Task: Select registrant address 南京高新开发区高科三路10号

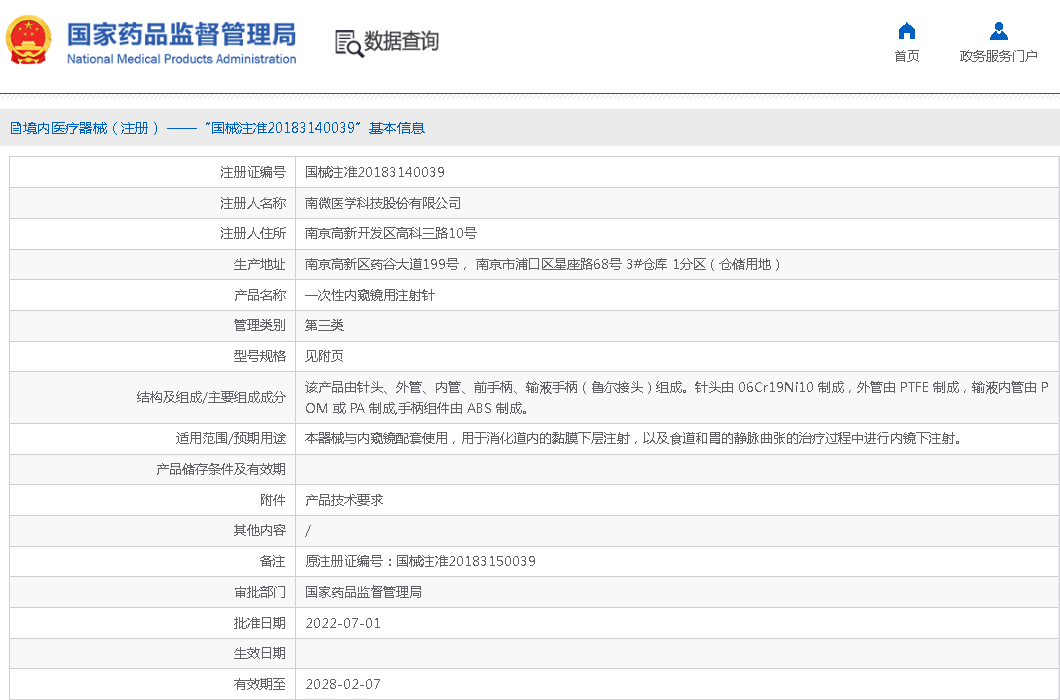Action: coord(391,233)
